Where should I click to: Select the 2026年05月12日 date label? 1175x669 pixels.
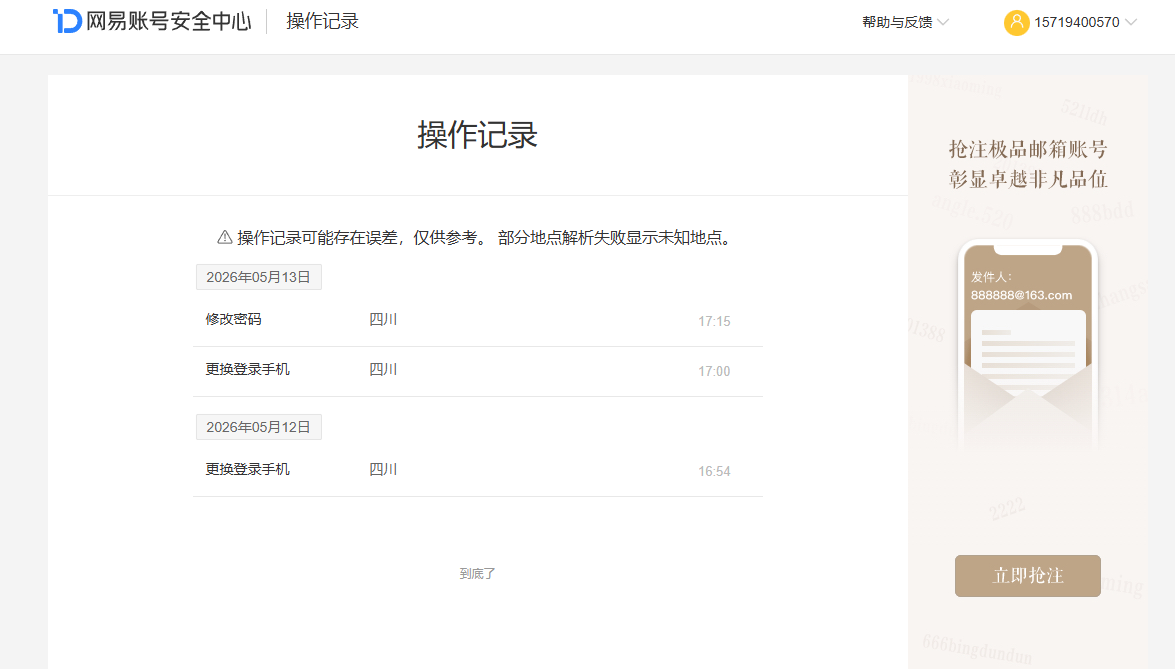tap(259, 427)
